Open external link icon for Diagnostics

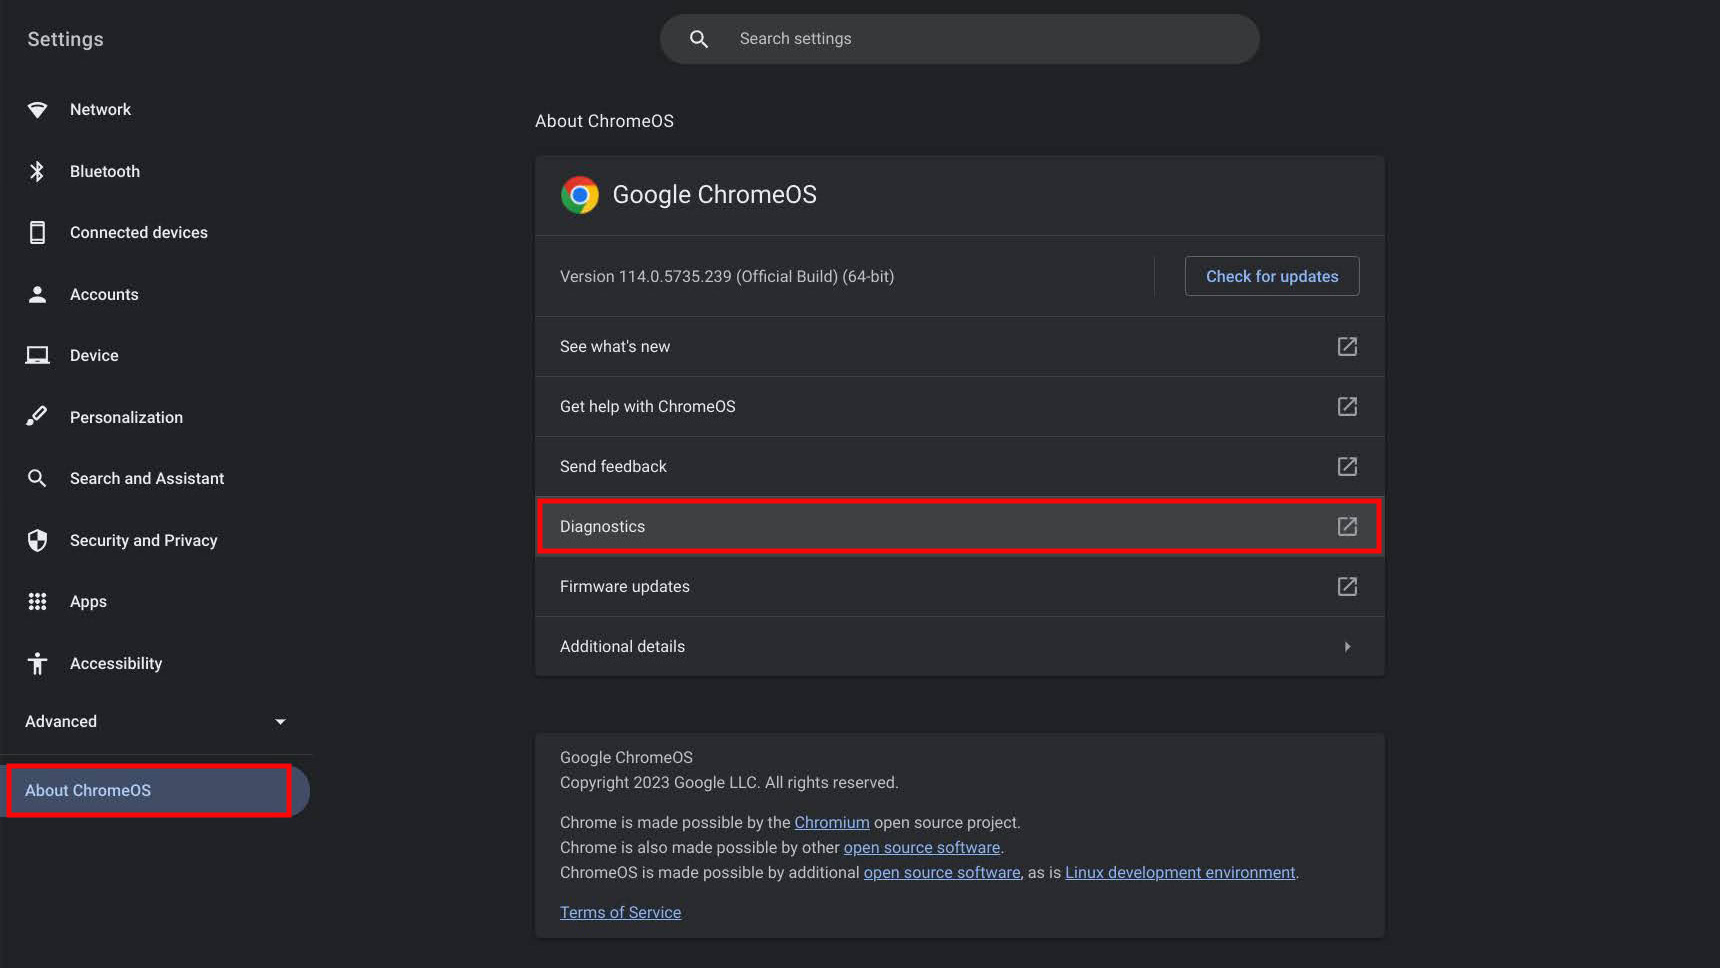point(1347,527)
